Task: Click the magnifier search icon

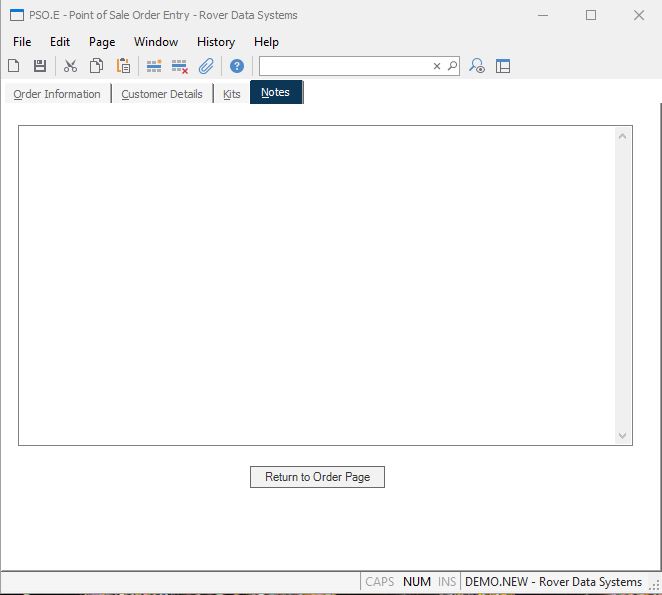Action: click(x=452, y=66)
